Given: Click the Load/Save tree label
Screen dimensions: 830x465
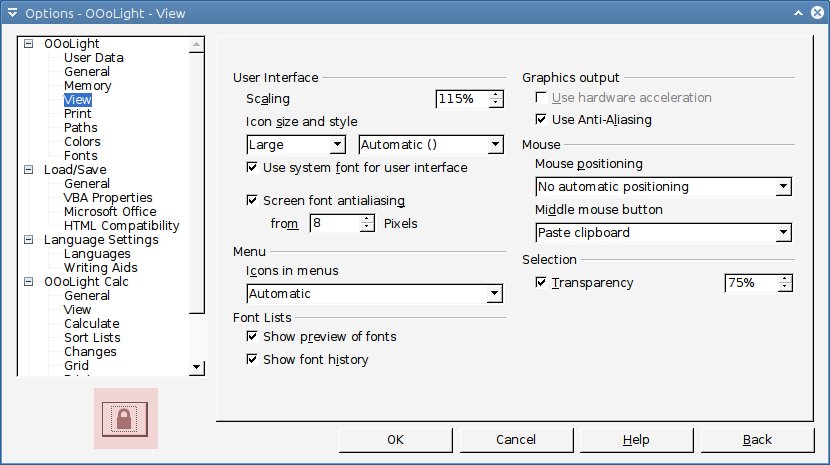Looking at the screenshot, I should pos(75,169).
